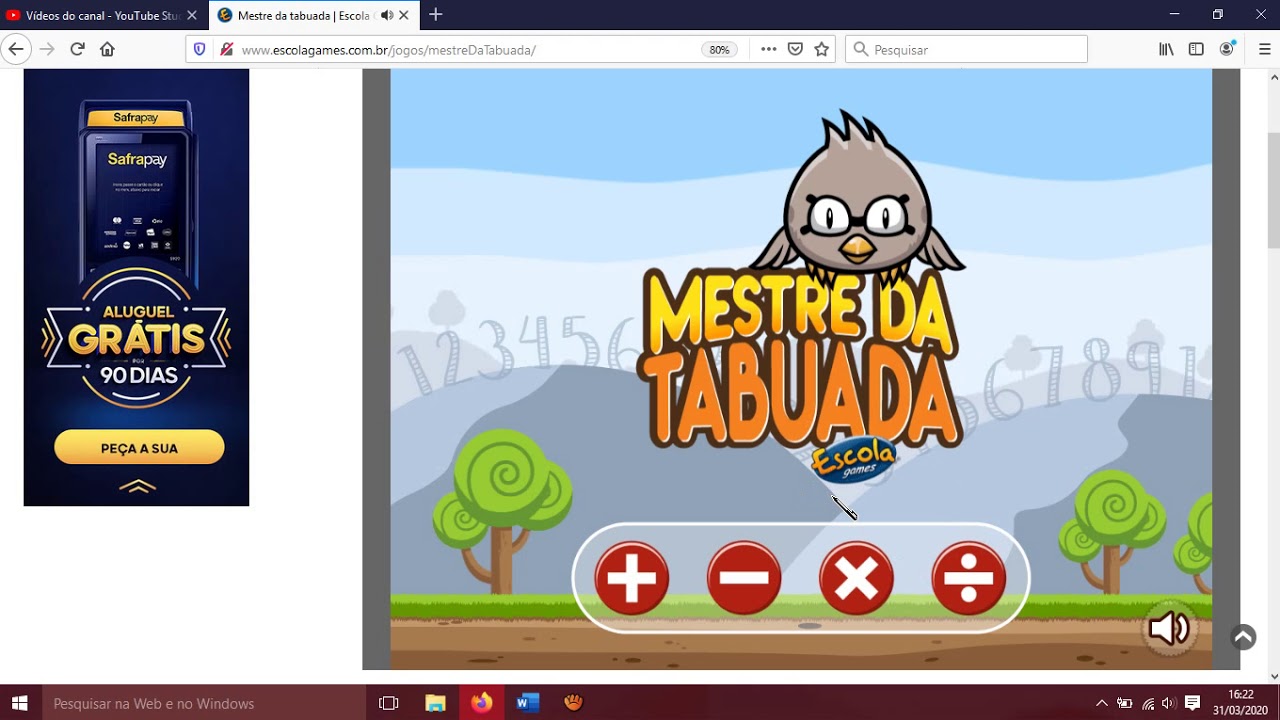Open network Wi-Fi settings in tray

(1148, 703)
